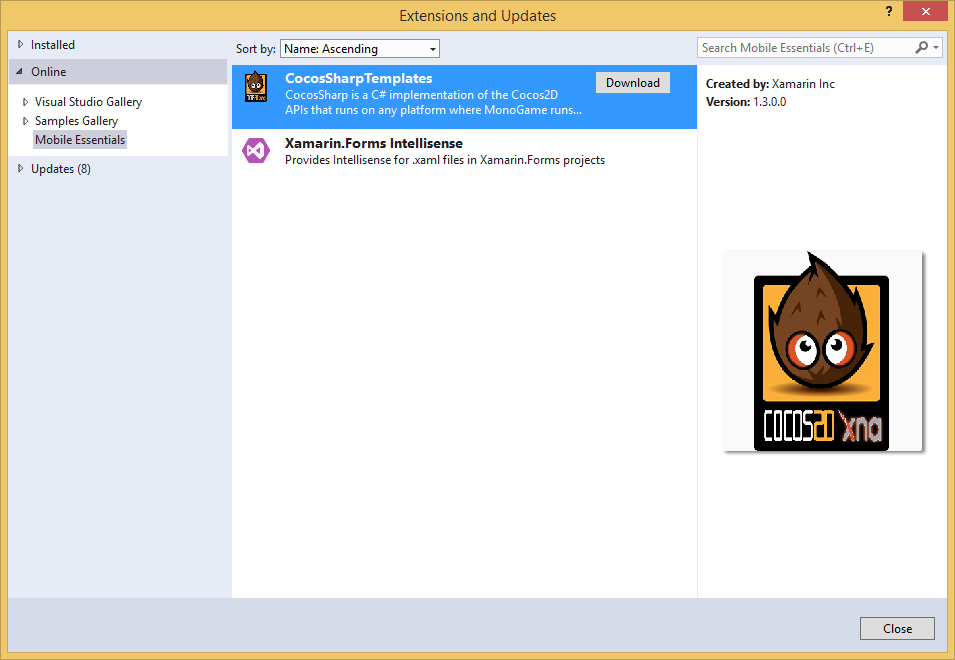The image size is (955, 660).
Task: Click the CocosSharp description text
Action: (x=433, y=102)
